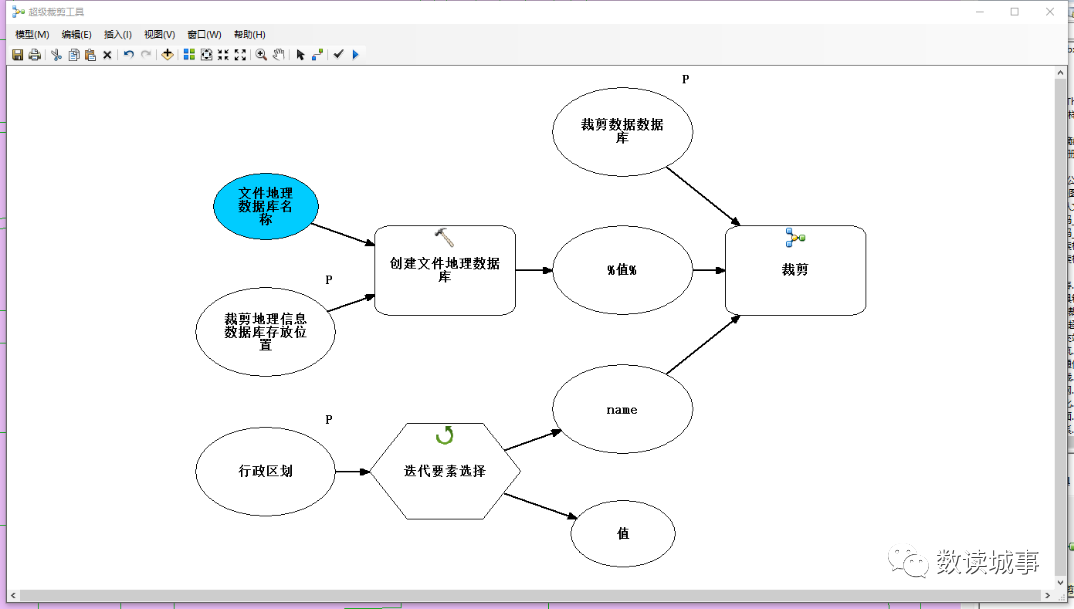Viewport: 1074px width, 609px height.
Task: Select the Zoom In magnifier tool
Action: [x=261, y=55]
